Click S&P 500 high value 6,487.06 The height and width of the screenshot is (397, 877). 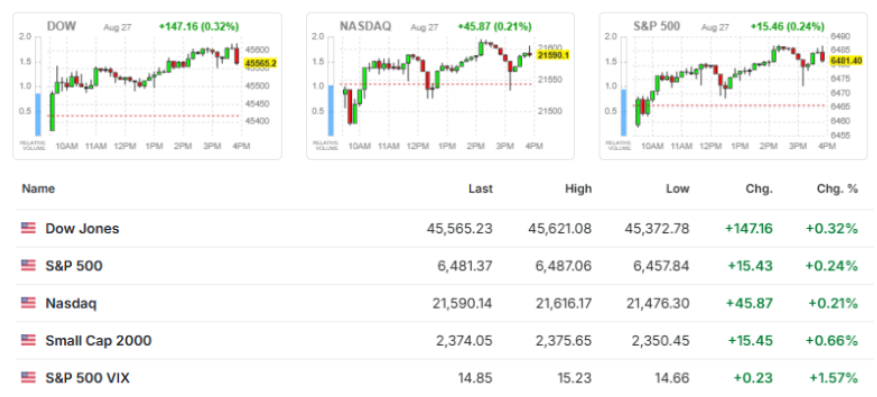click(564, 266)
